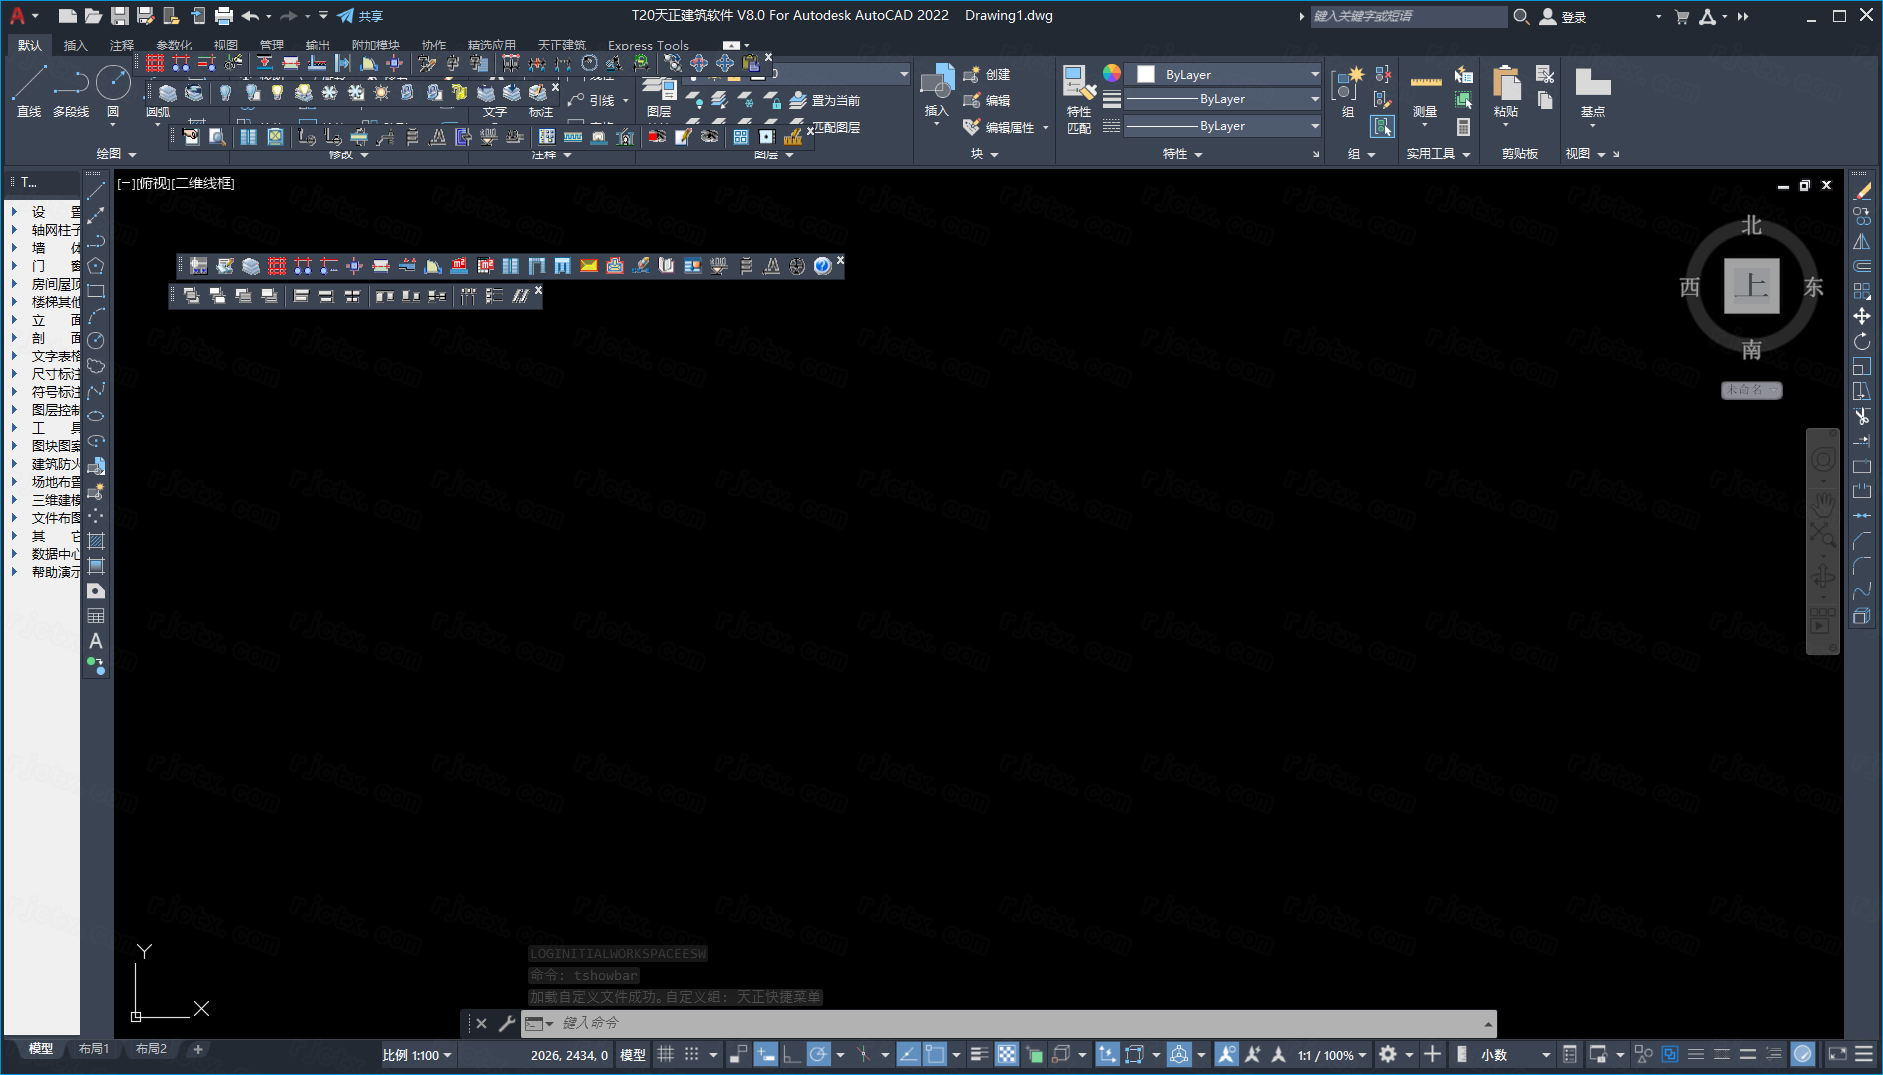
Task: Click the 特性匹配 match properties icon
Action: pyautogui.click(x=1077, y=98)
